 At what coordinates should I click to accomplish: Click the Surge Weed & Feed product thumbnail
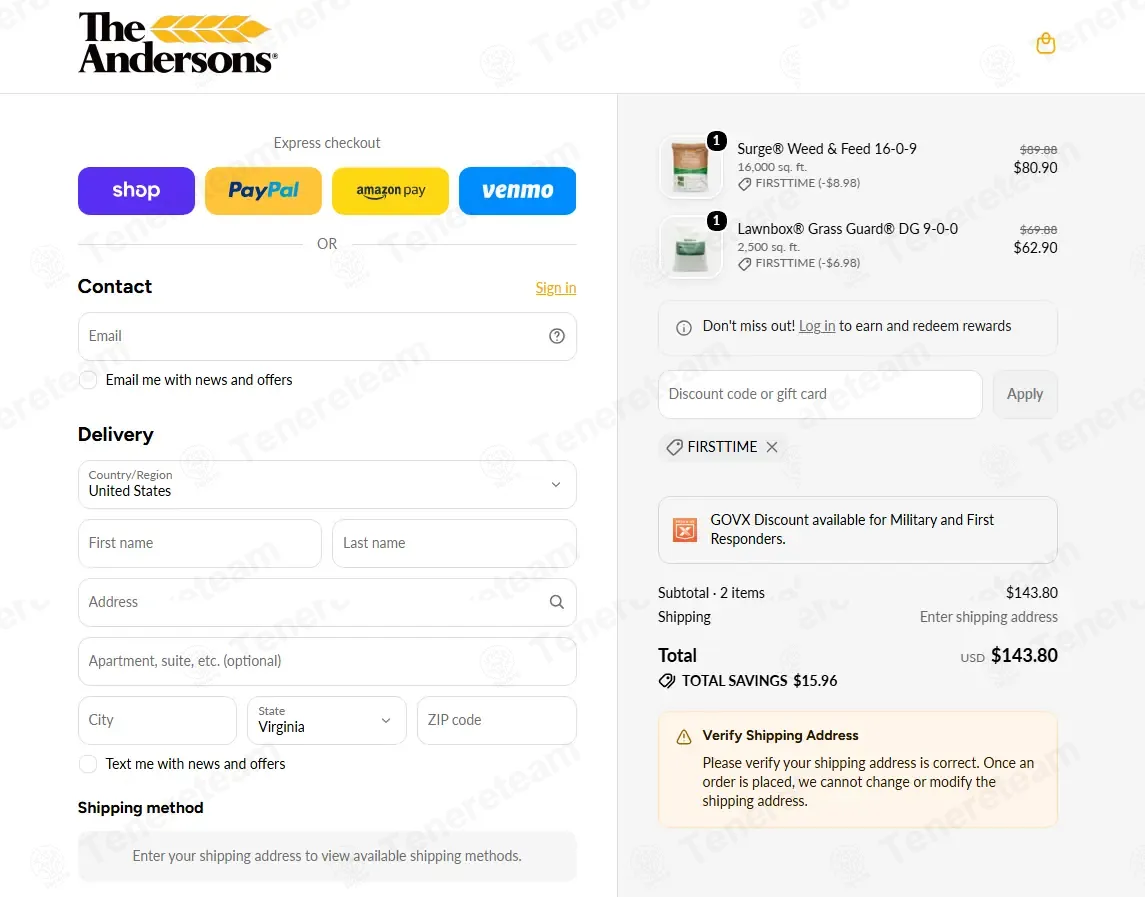pyautogui.click(x=691, y=167)
